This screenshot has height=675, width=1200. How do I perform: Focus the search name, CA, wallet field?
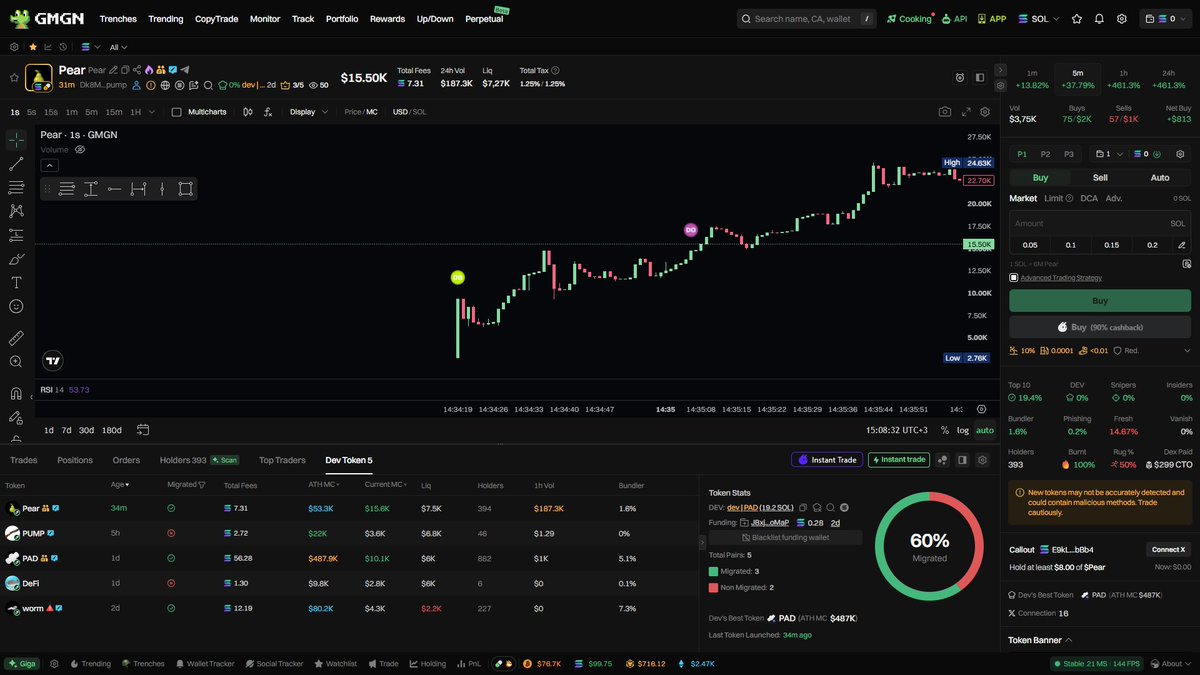[806, 19]
